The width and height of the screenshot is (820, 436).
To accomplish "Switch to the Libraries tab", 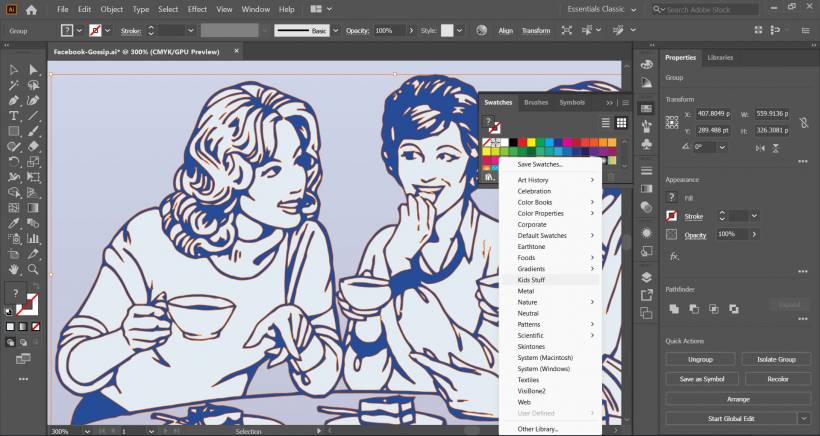I will [x=719, y=58].
